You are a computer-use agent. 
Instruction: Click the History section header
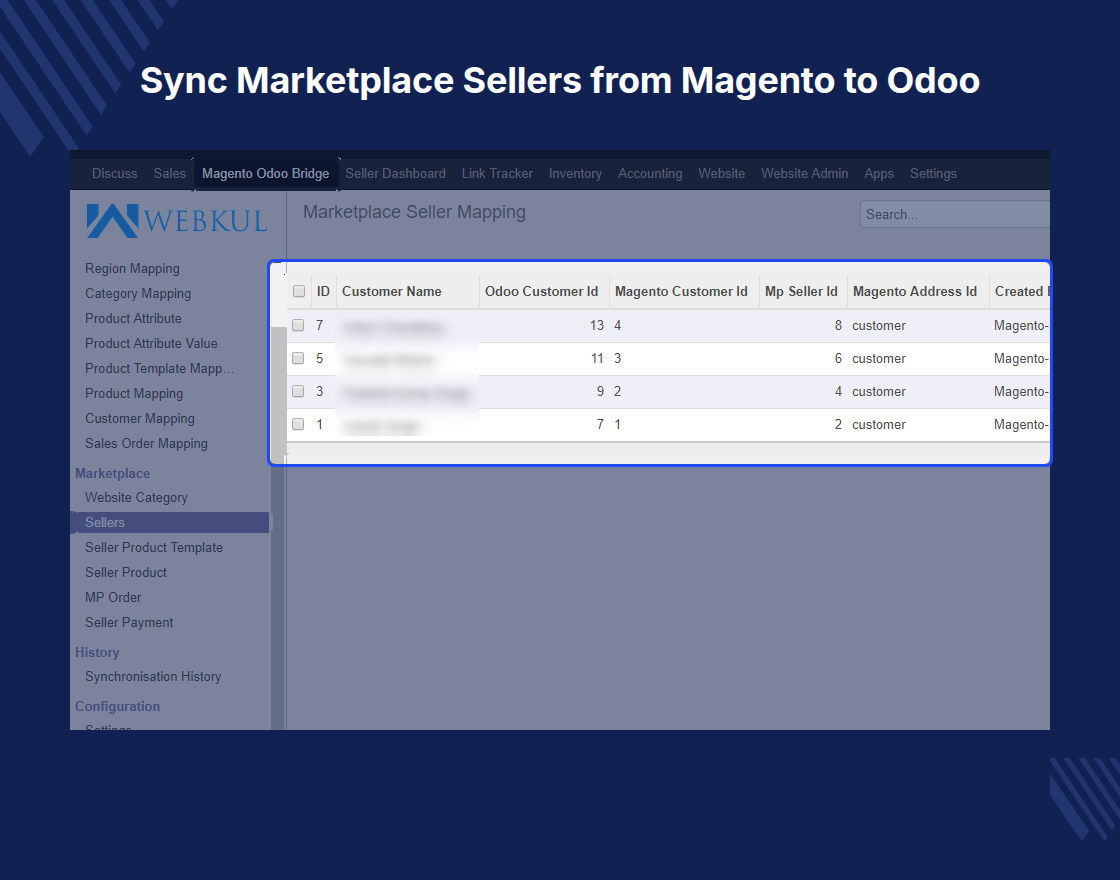click(96, 652)
